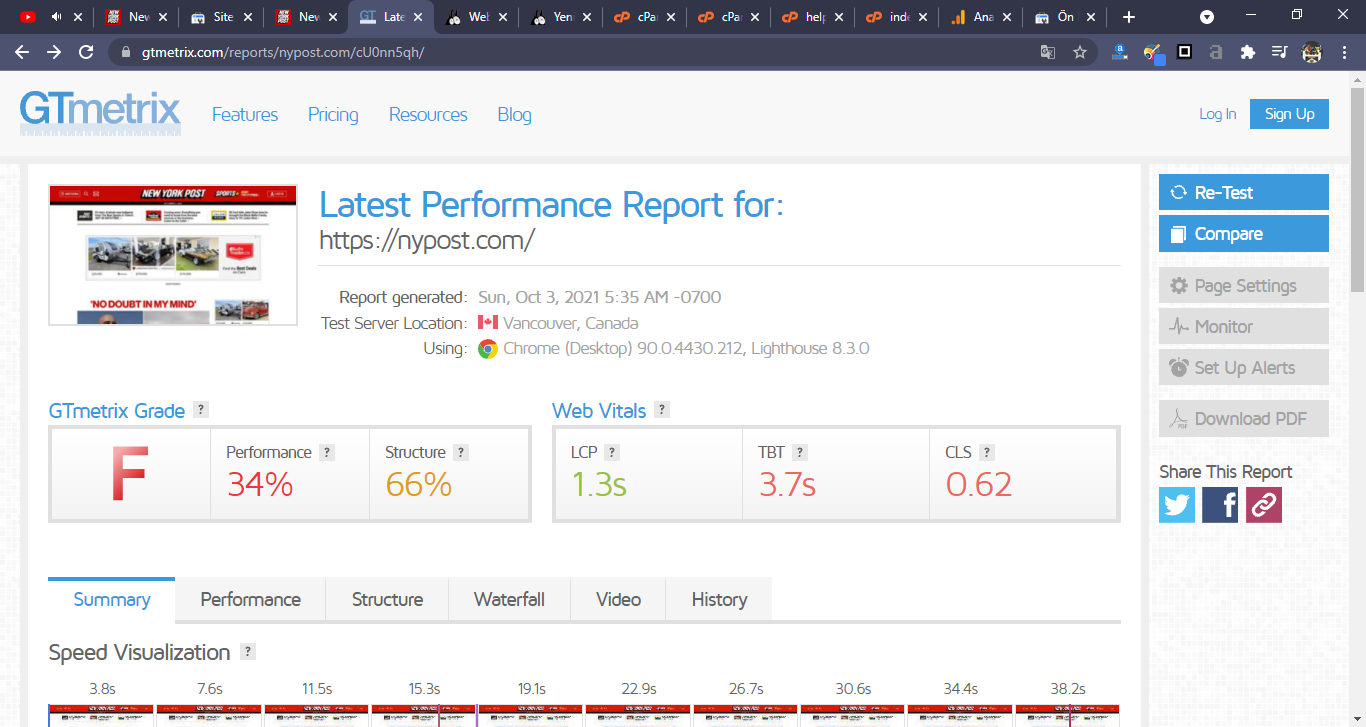Click the Monitor button

(x=1243, y=326)
